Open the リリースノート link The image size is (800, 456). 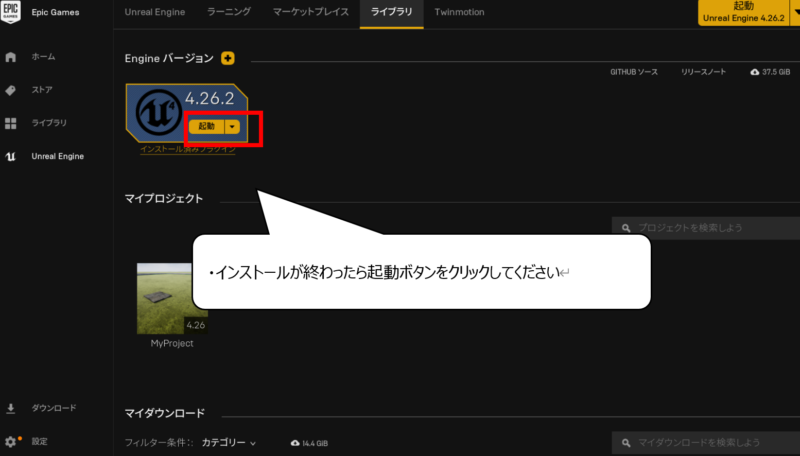(x=703, y=72)
